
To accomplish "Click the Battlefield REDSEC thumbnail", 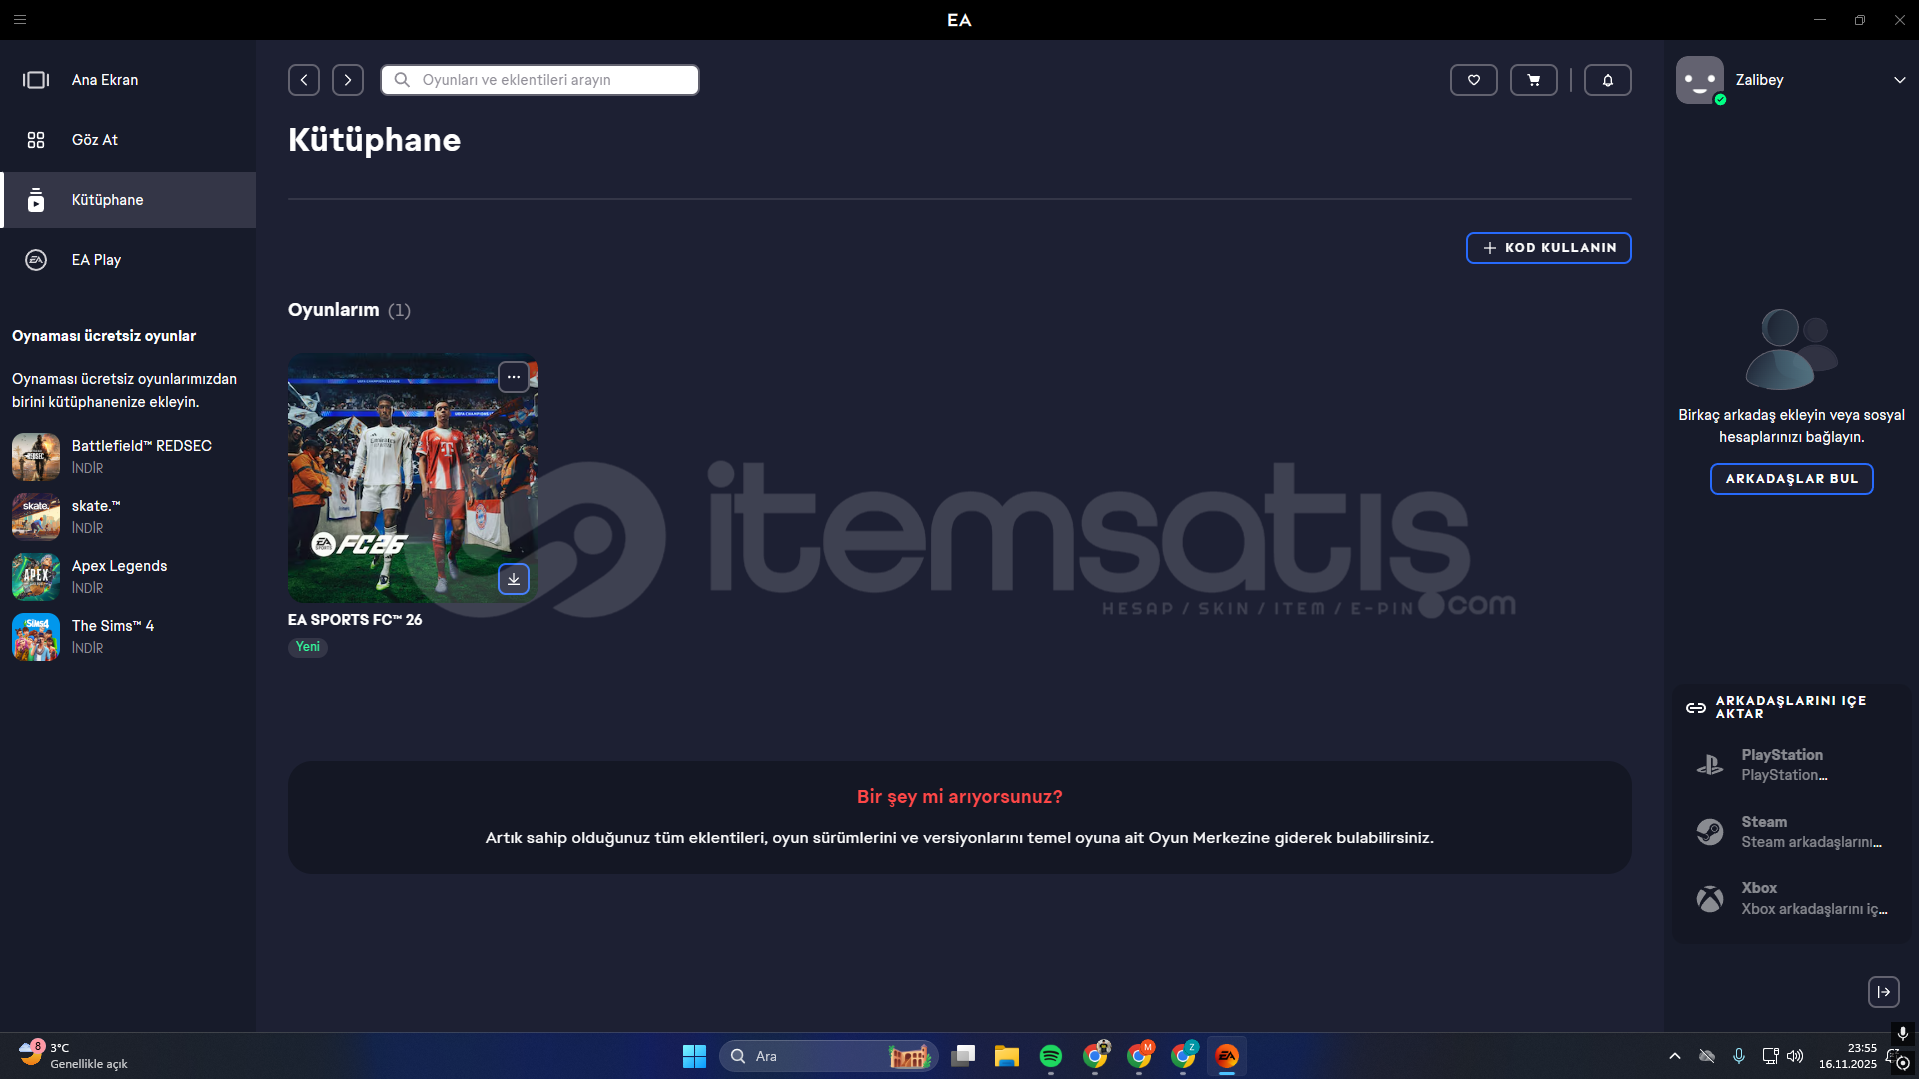I will tap(36, 457).
